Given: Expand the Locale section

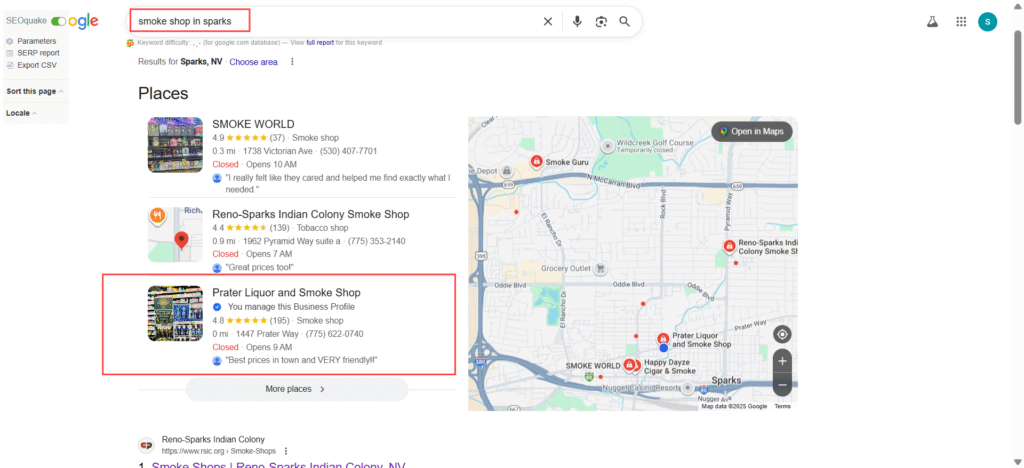Looking at the screenshot, I should pyautogui.click(x=21, y=113).
